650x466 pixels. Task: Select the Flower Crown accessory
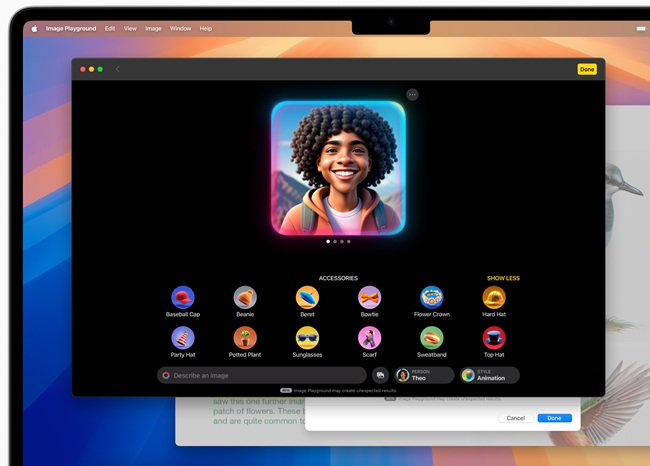[432, 297]
